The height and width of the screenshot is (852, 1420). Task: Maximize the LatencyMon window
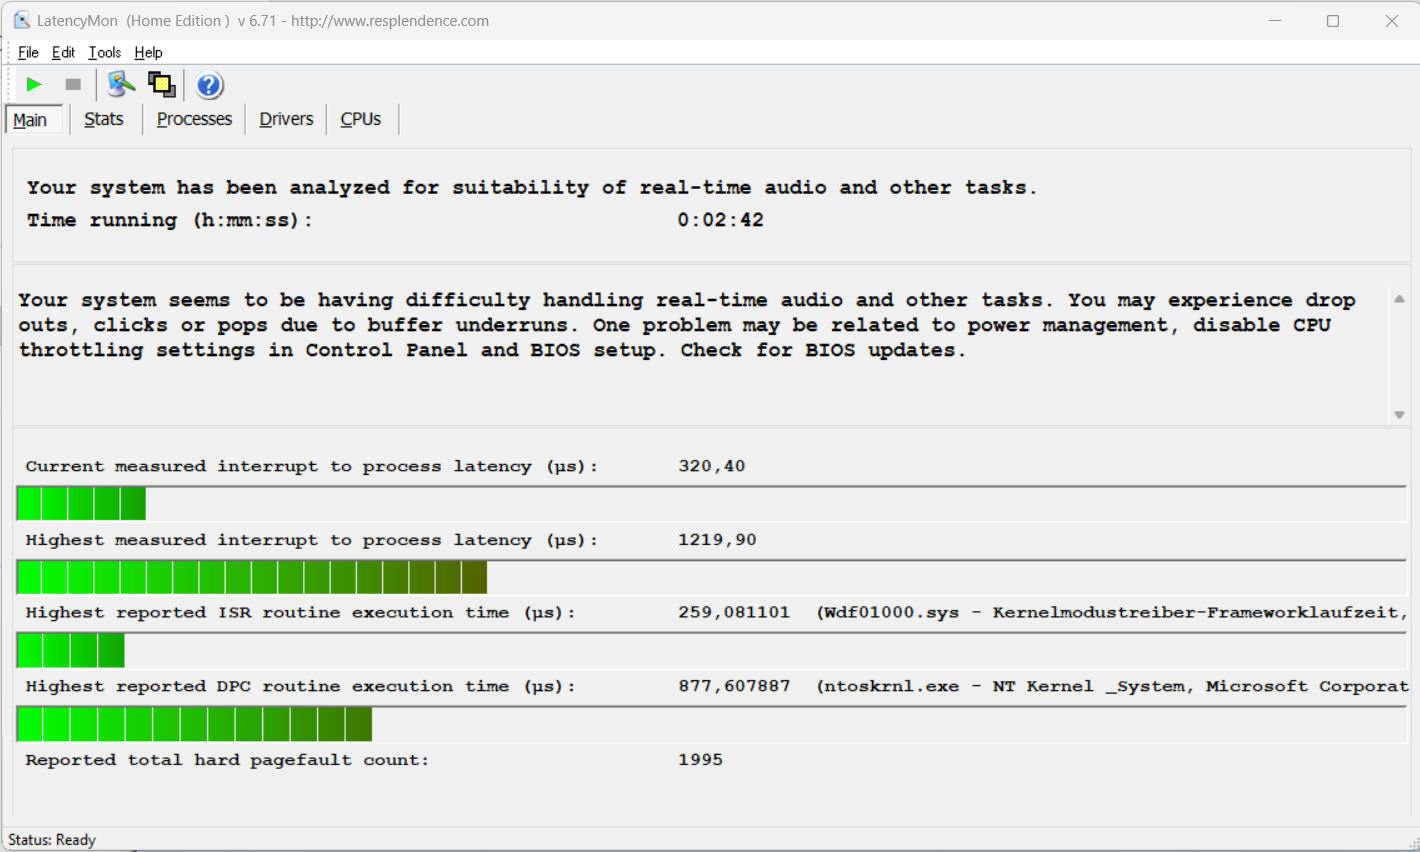[x=1333, y=20]
